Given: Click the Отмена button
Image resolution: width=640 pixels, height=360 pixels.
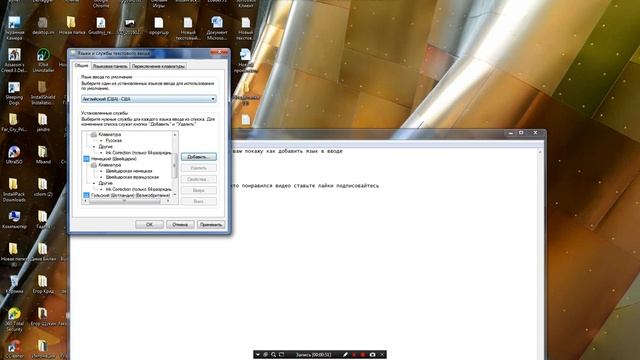Looking at the screenshot, I should [x=180, y=224].
